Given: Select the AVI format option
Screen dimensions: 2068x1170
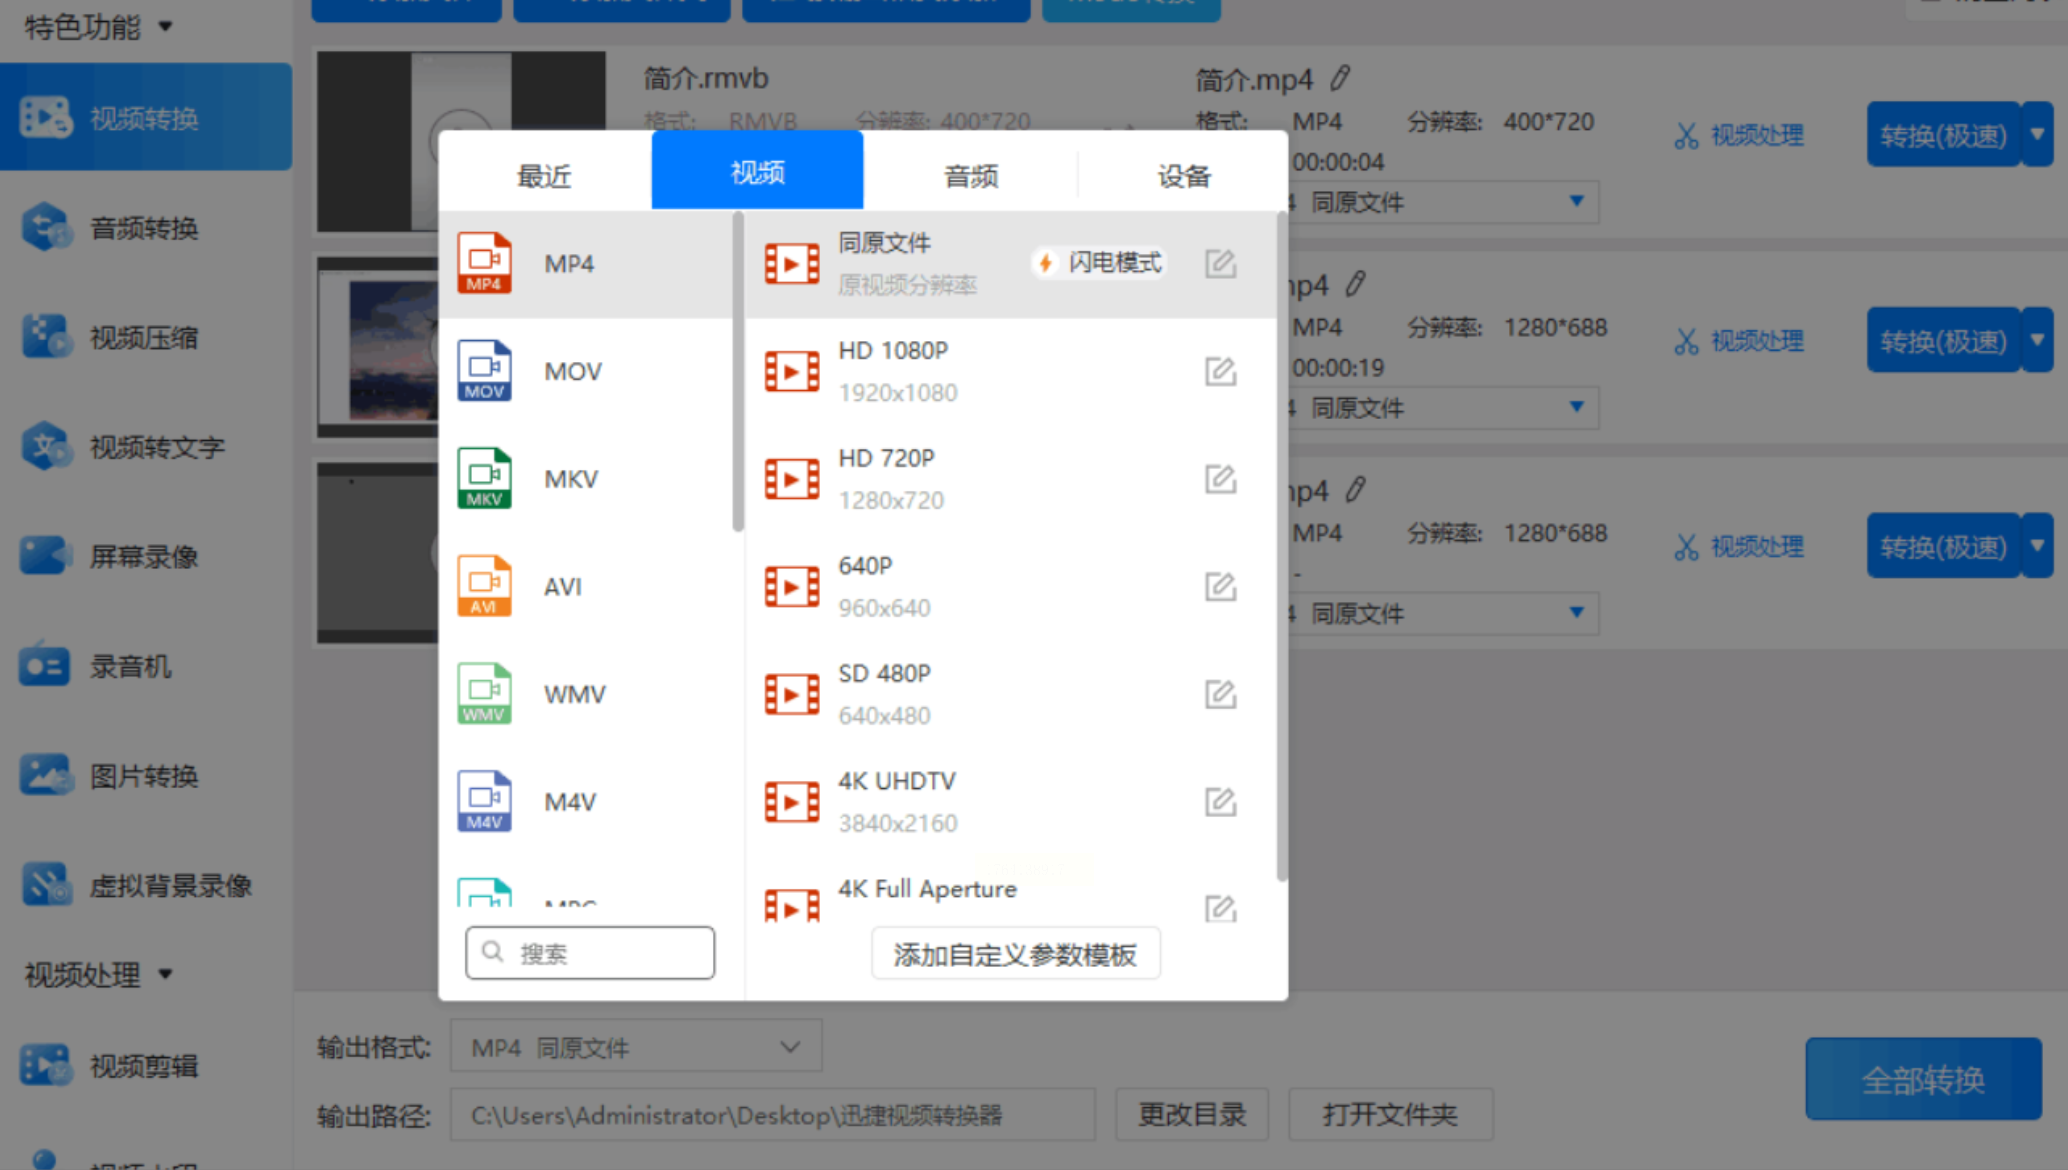Looking at the screenshot, I should (562, 587).
